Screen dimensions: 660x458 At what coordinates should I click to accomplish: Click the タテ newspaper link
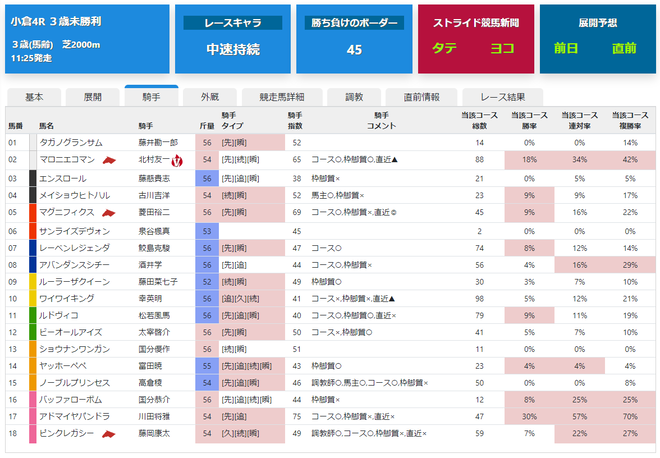click(x=444, y=48)
